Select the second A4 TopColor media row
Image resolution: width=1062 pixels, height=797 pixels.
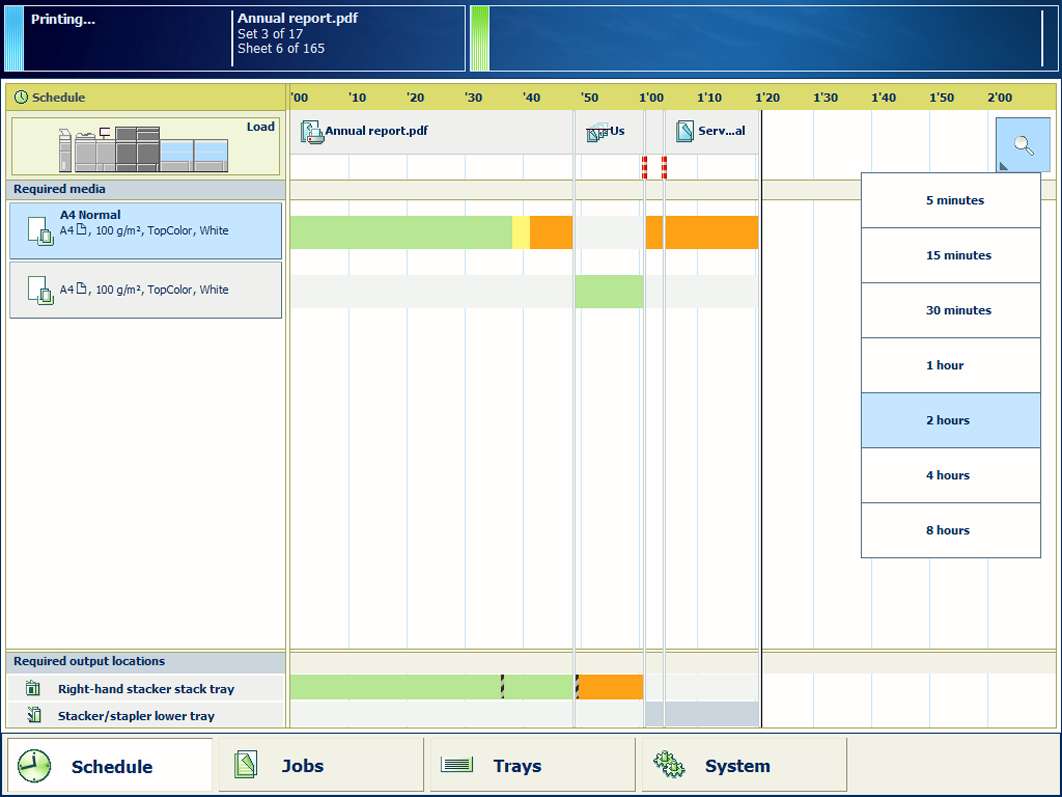(145, 290)
